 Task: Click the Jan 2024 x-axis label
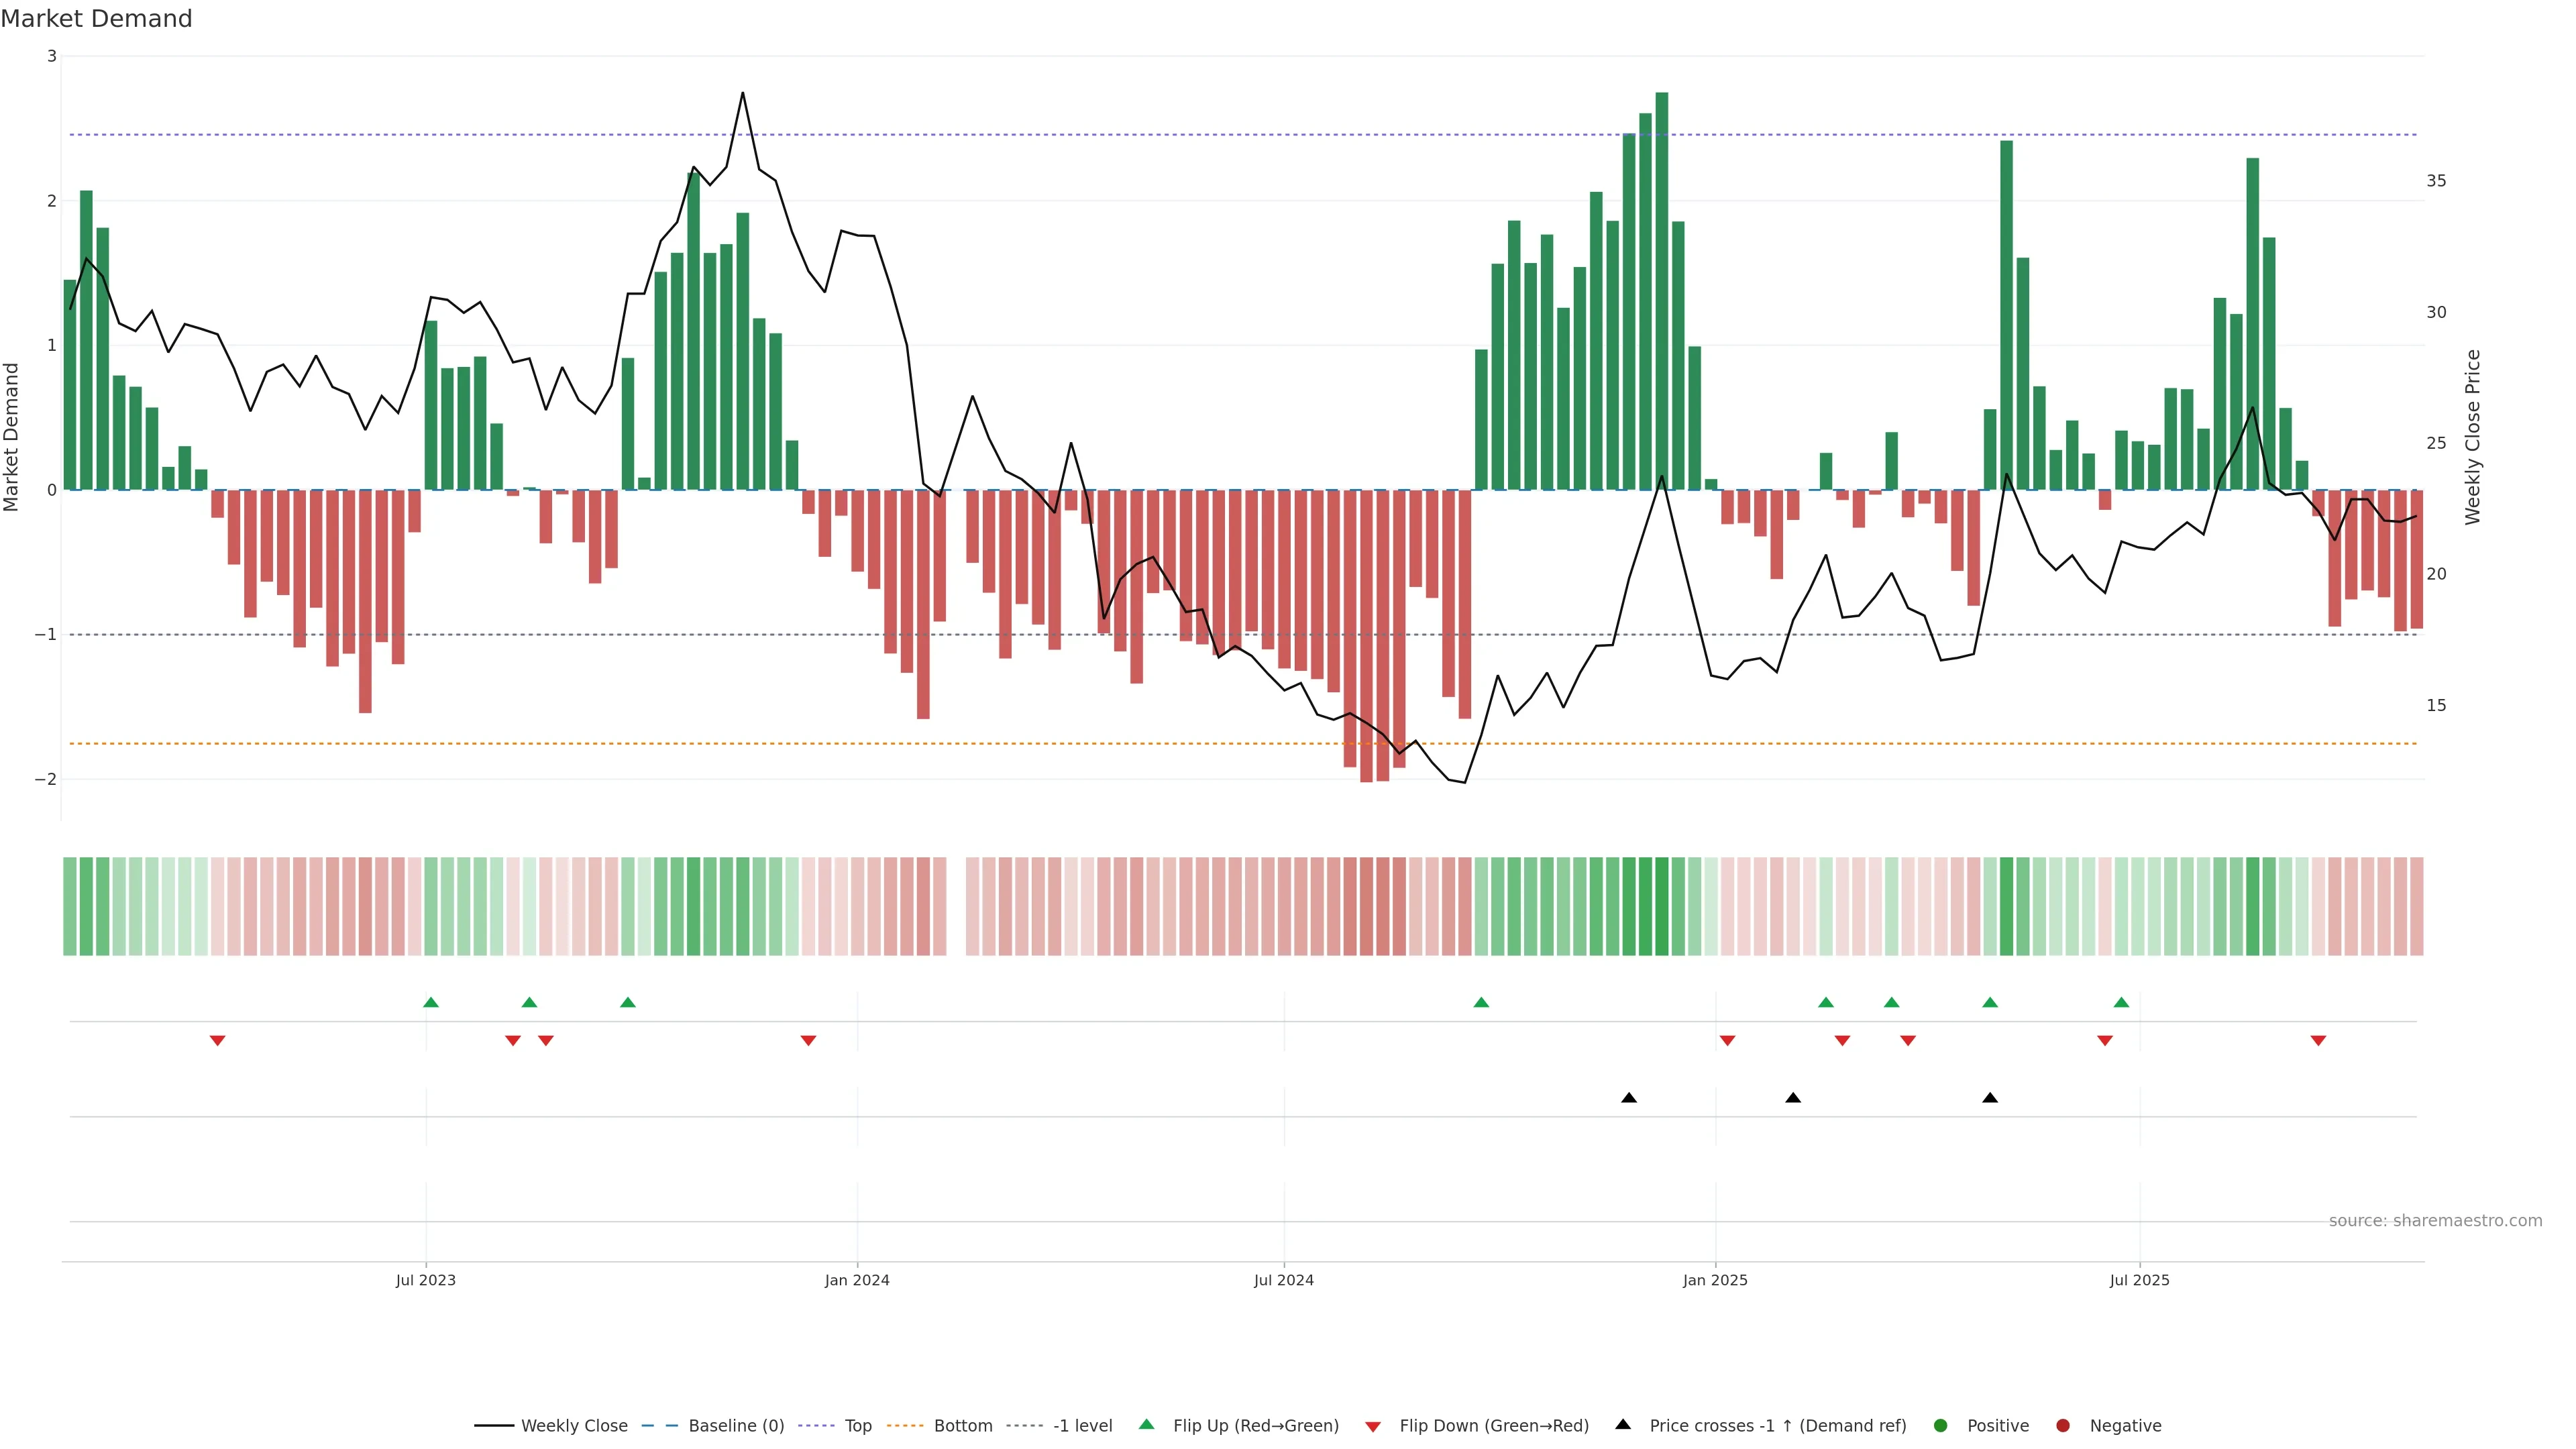pyautogui.click(x=857, y=1280)
